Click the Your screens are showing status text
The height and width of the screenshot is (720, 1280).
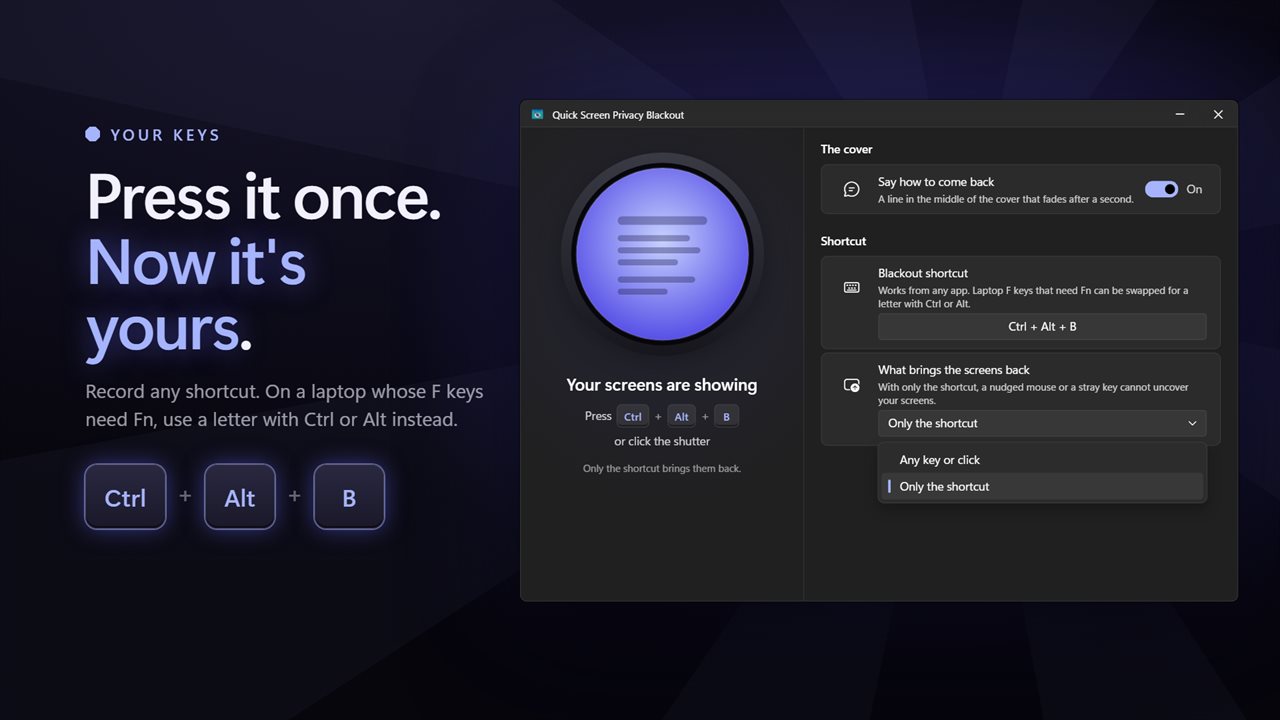(662, 385)
